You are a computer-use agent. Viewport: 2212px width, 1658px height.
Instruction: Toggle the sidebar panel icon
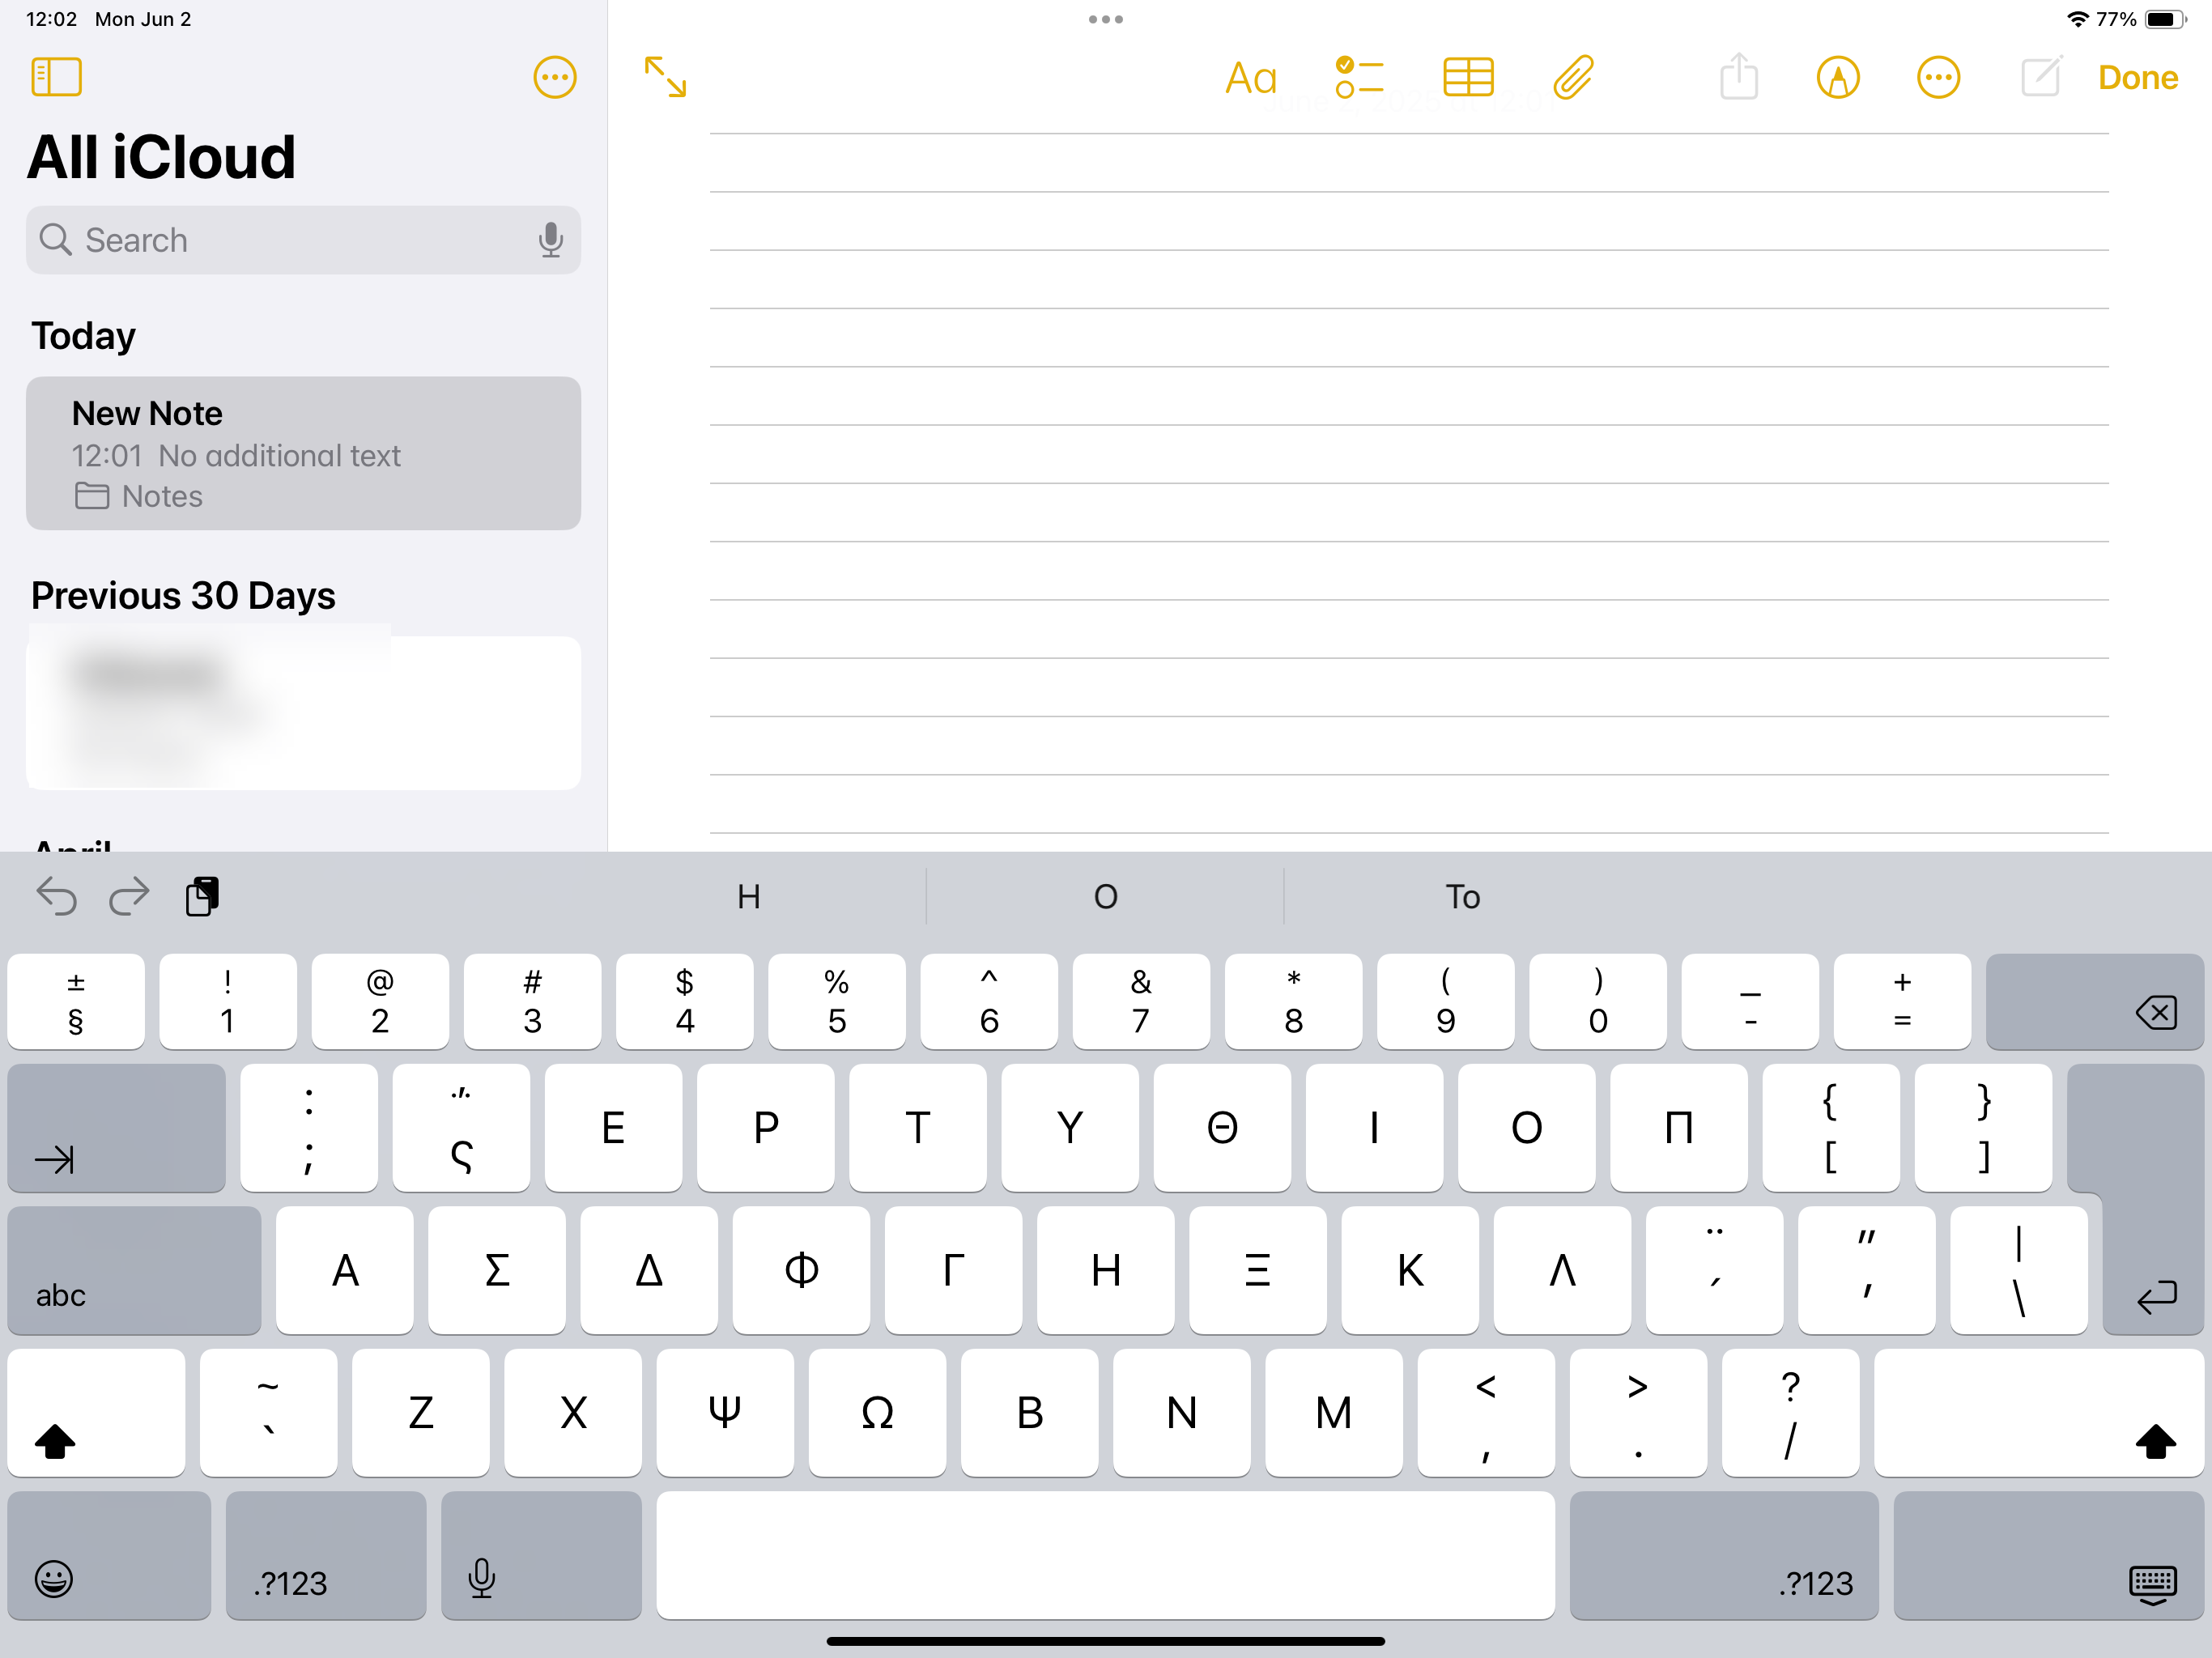[x=56, y=77]
